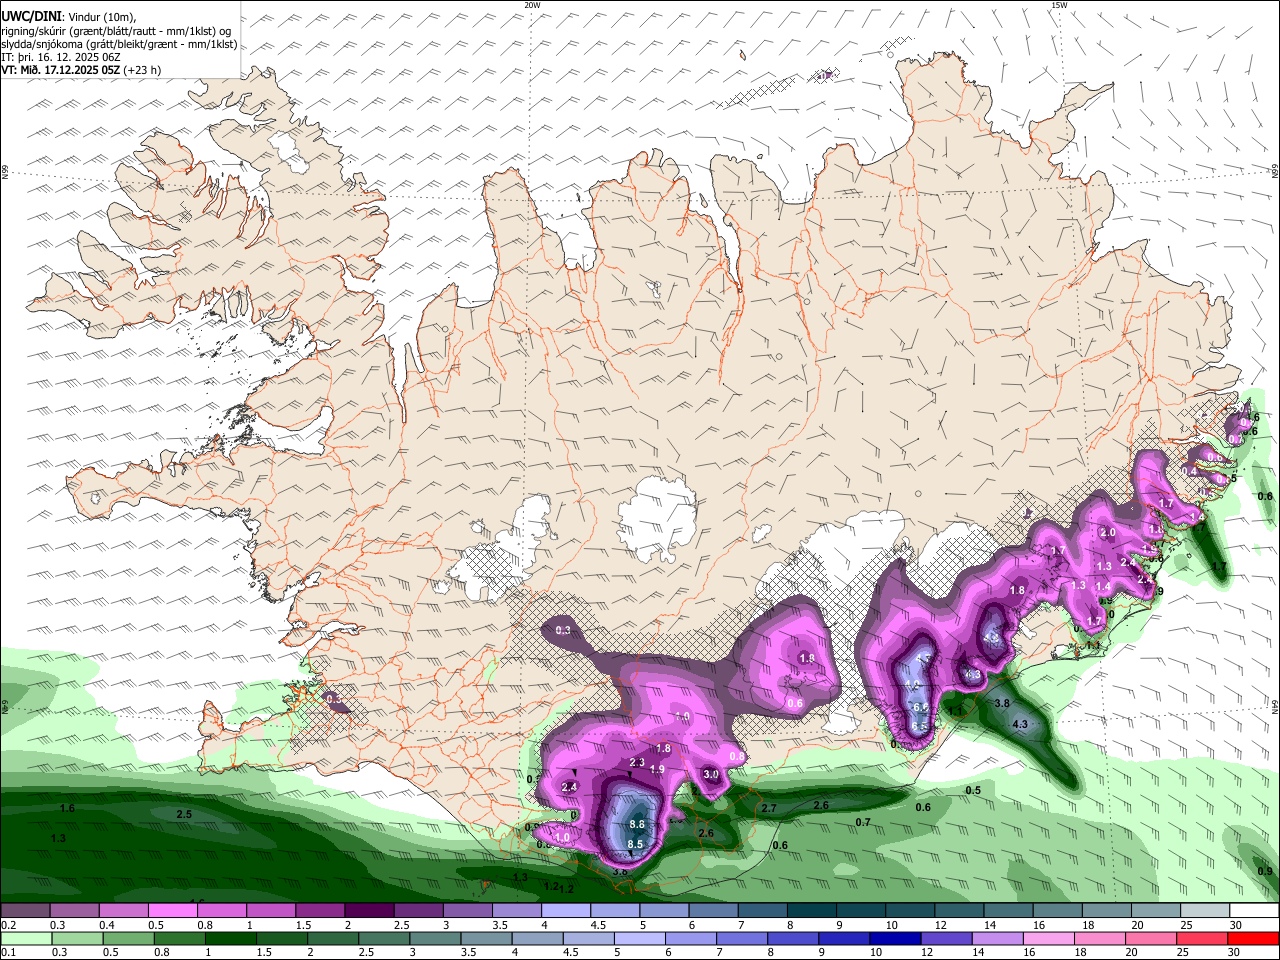Click the 3.8 rain value in dark green
Image resolution: width=1280 pixels, height=960 pixels.
click(1002, 704)
